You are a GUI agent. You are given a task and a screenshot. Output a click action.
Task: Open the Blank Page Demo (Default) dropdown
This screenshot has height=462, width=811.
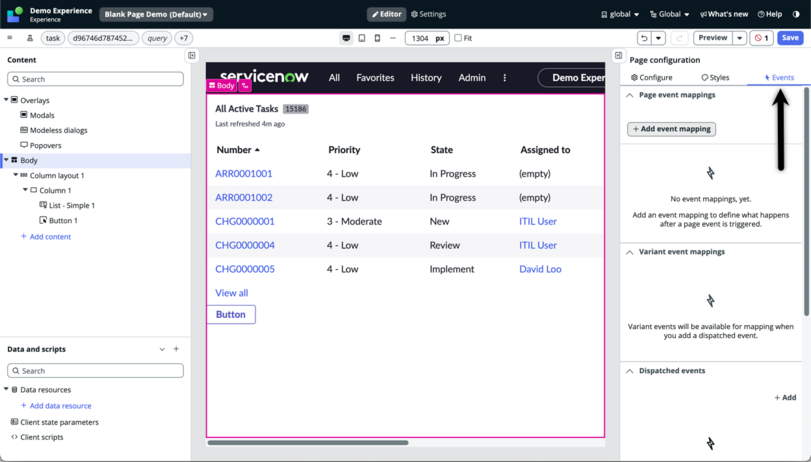(x=156, y=14)
